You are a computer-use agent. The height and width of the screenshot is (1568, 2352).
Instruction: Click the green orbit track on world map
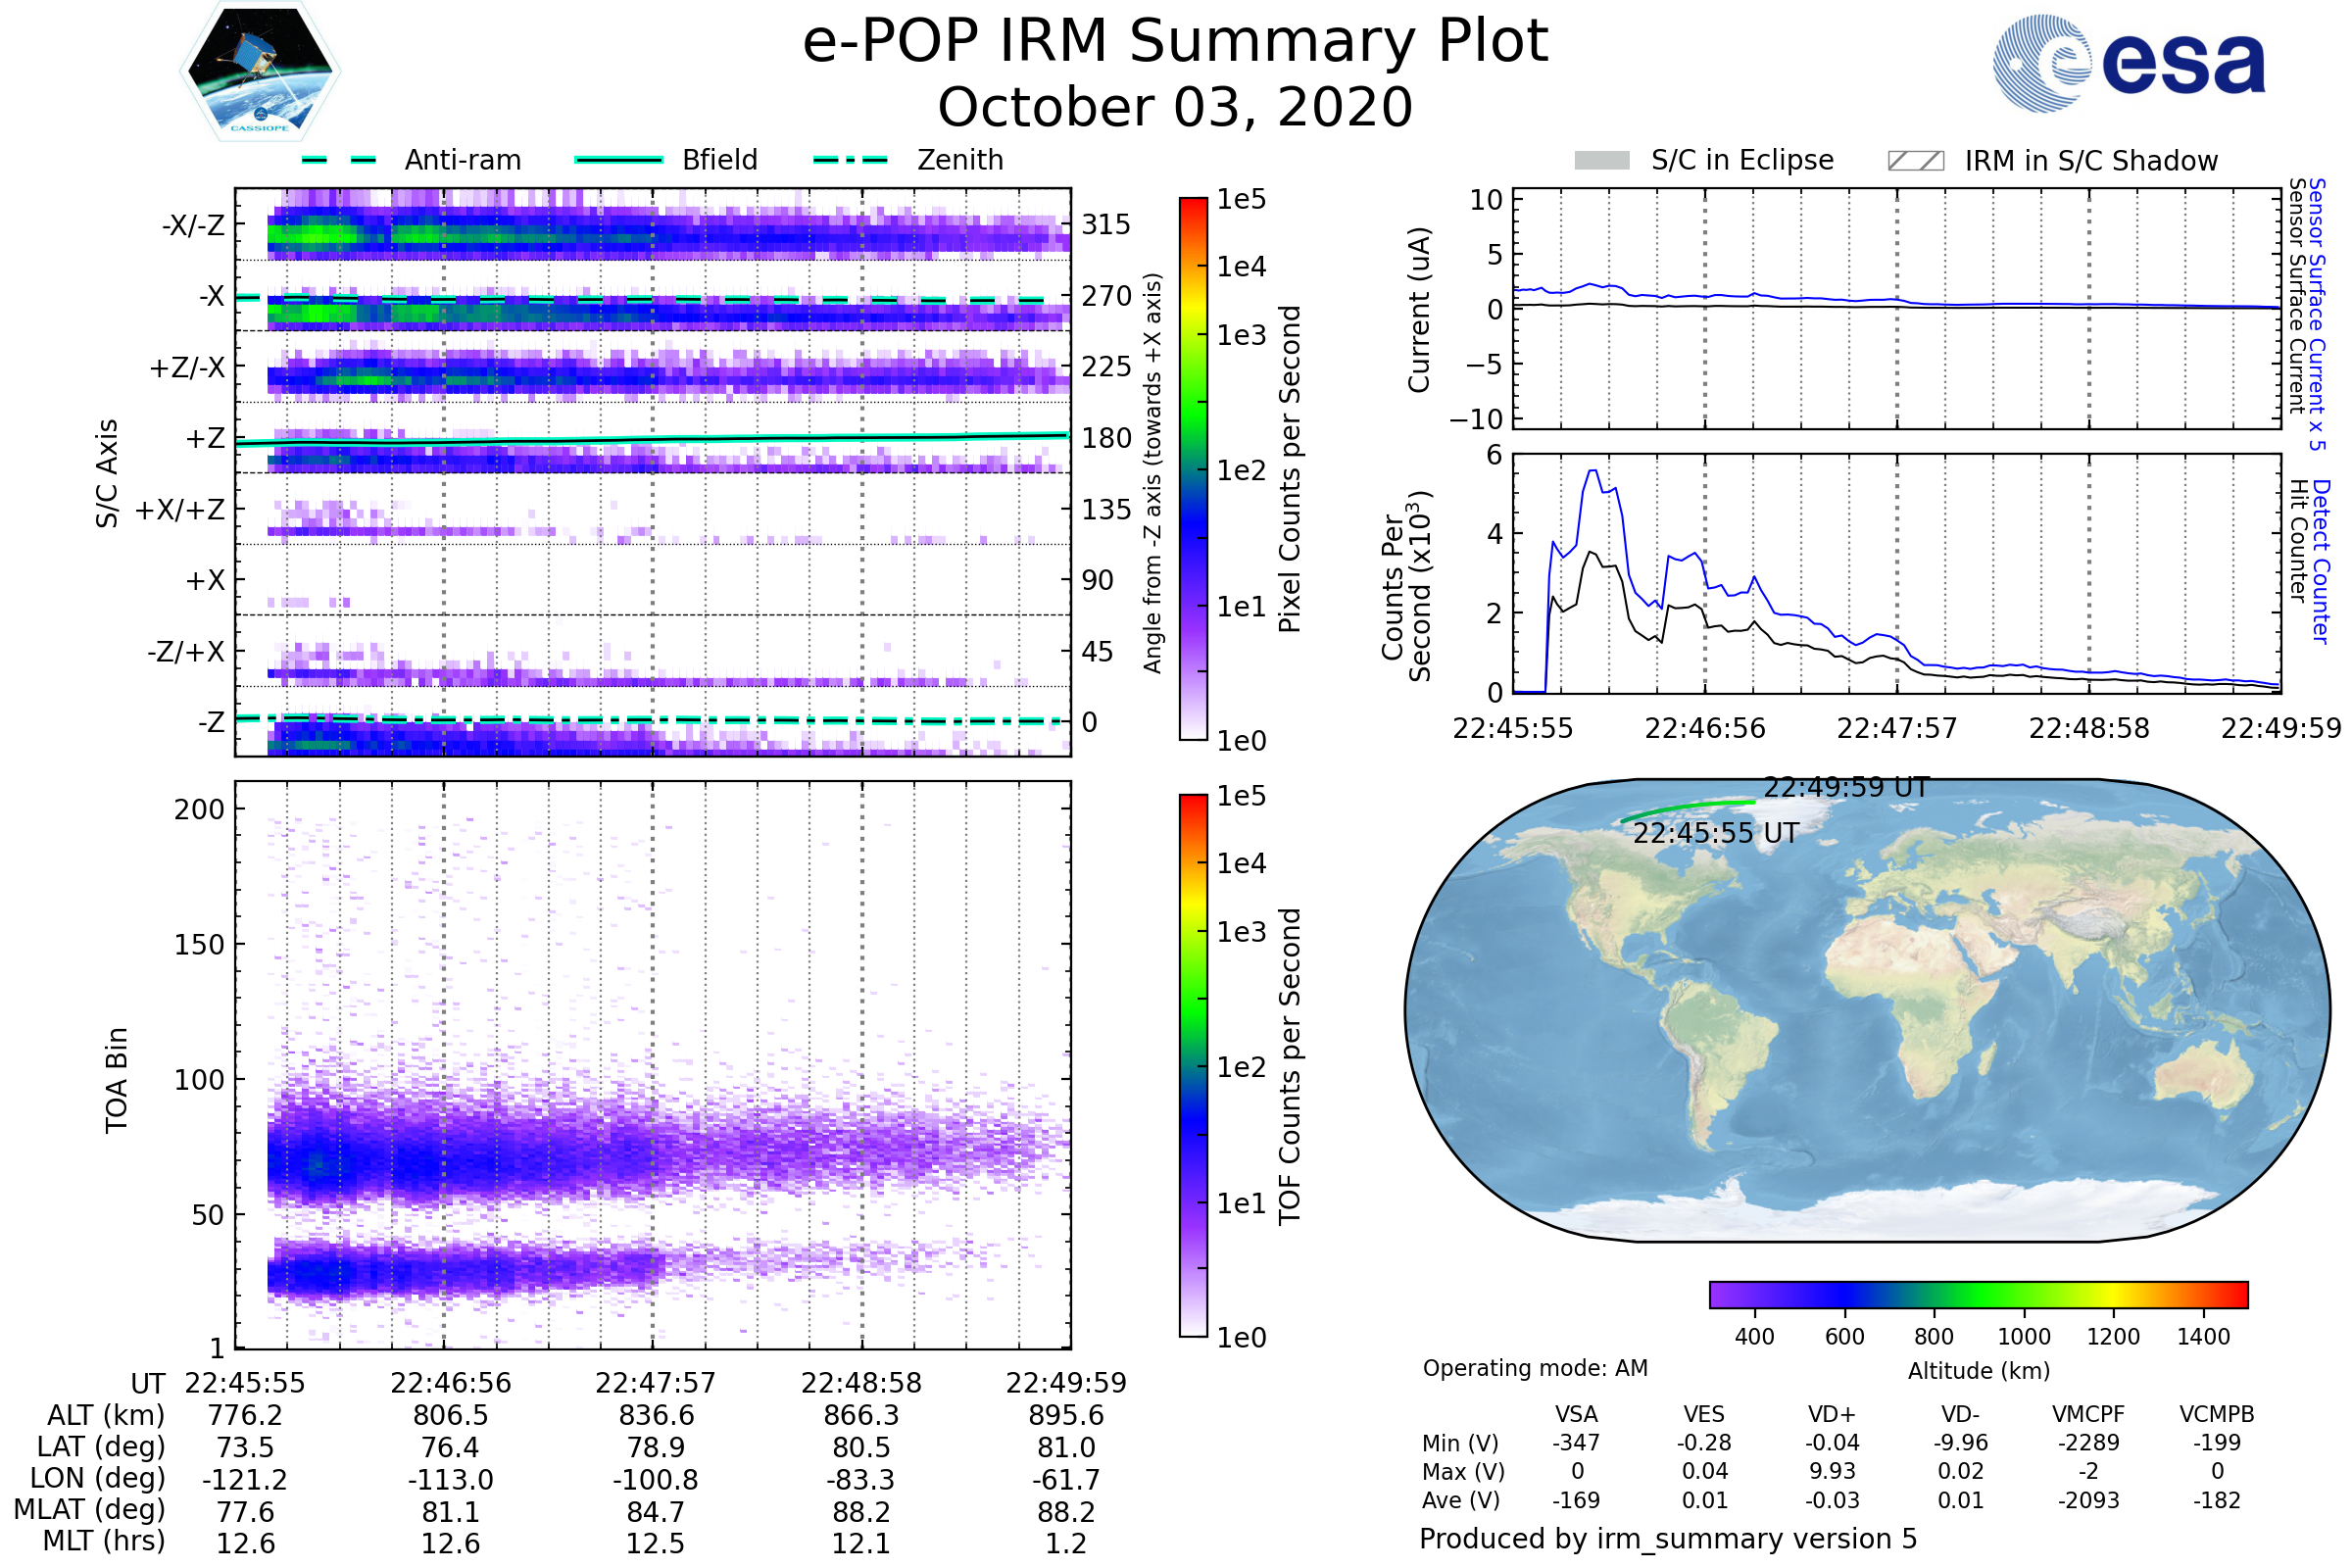point(1690,808)
